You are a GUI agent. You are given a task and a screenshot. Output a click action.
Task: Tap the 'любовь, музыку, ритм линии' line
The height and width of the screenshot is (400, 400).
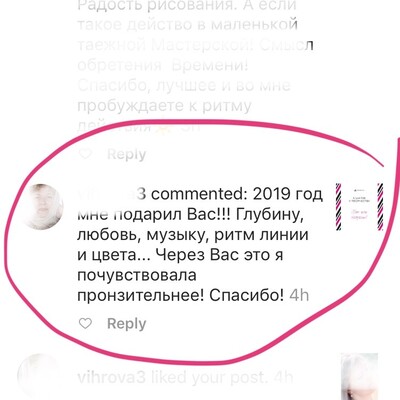click(193, 235)
